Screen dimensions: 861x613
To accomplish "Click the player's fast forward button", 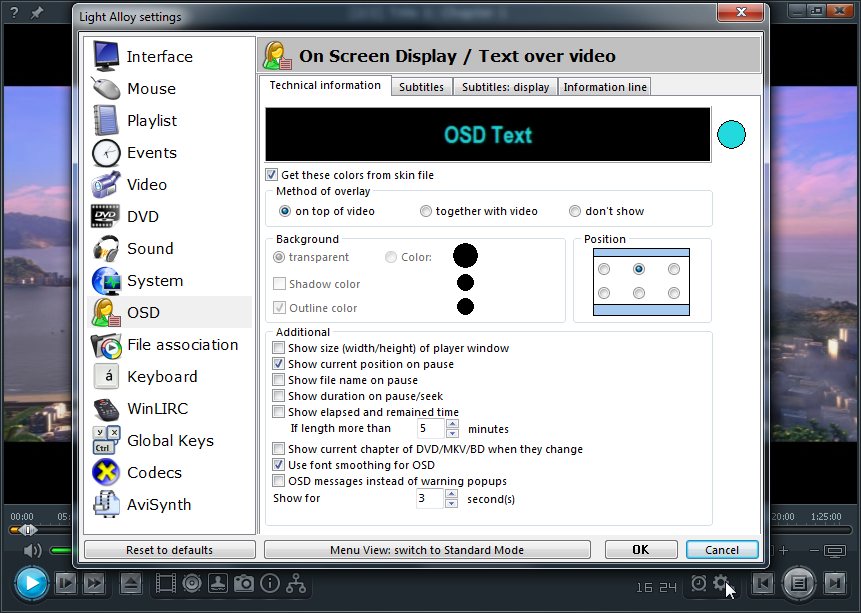I will point(94,583).
